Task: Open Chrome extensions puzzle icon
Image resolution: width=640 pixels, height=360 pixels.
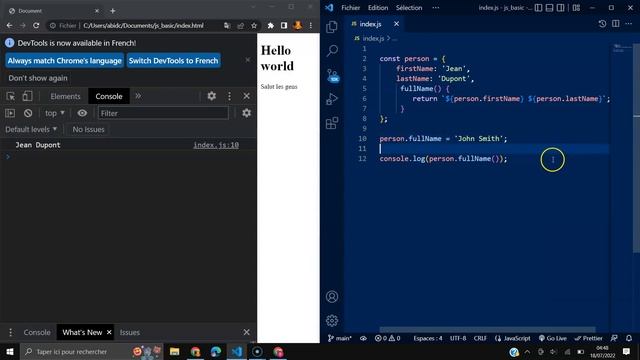Action: pos(271,25)
